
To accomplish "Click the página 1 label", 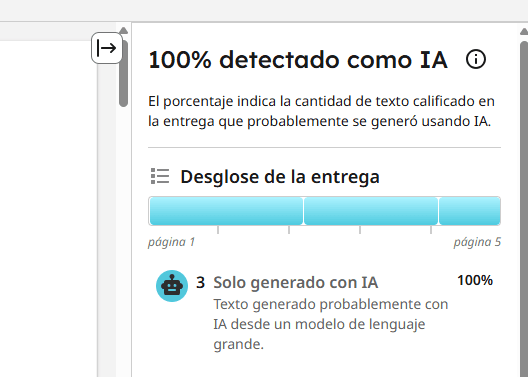I will tap(171, 242).
